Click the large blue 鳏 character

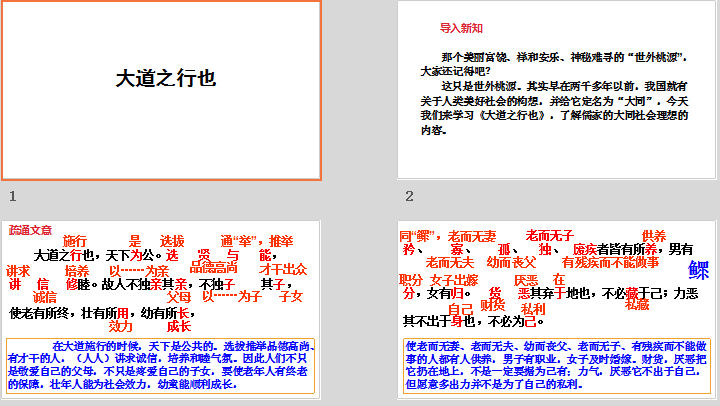click(699, 270)
